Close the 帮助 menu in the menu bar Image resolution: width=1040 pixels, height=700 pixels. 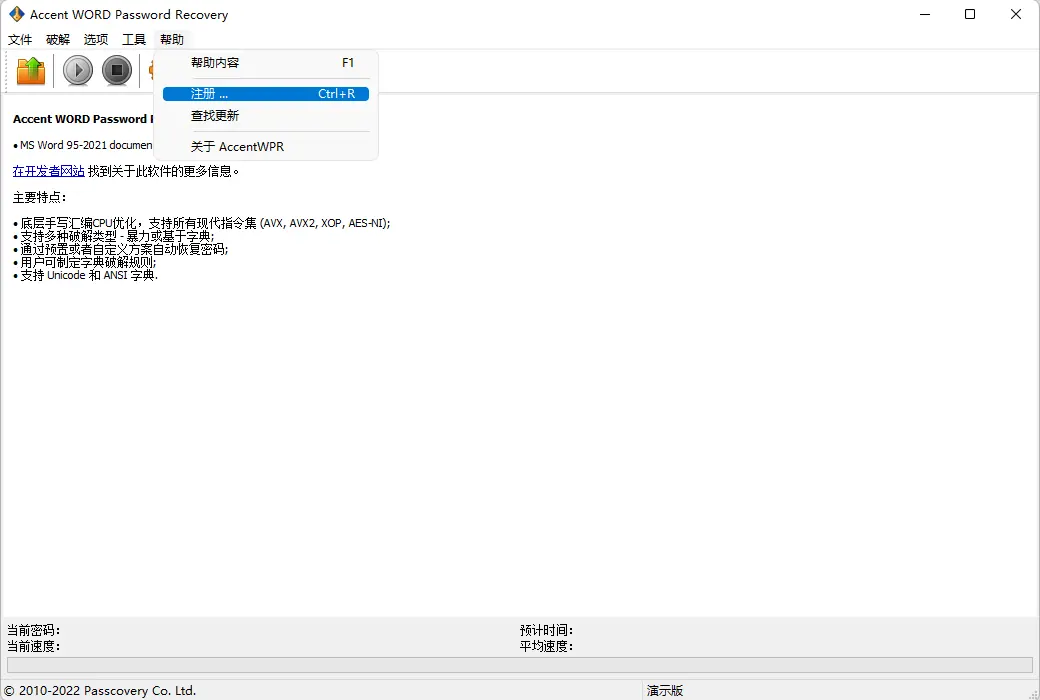[x=172, y=39]
